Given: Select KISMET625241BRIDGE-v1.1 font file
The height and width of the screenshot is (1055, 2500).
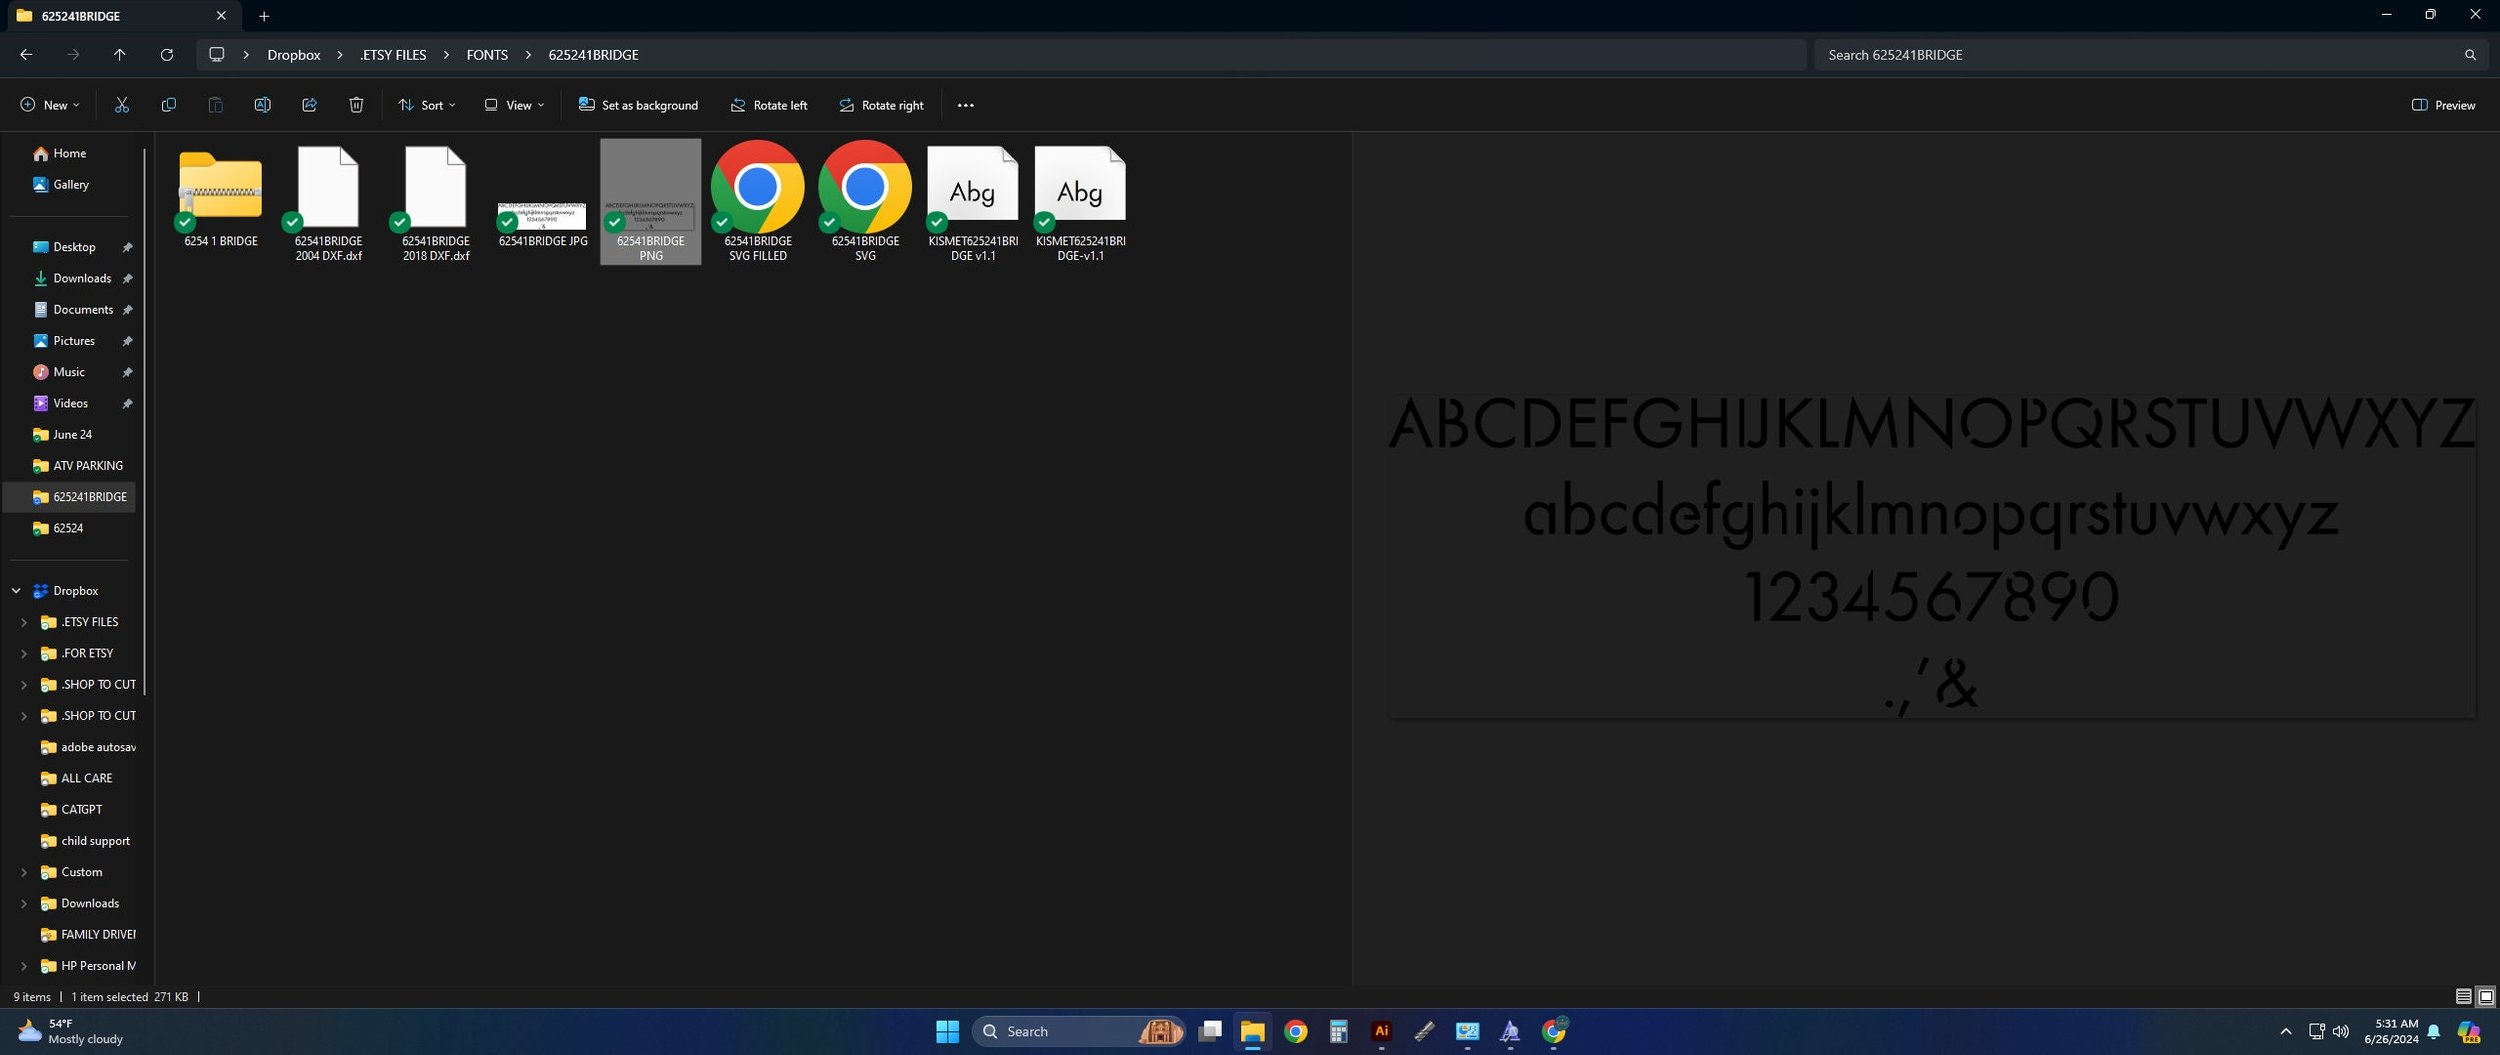Looking at the screenshot, I should click(x=1080, y=203).
